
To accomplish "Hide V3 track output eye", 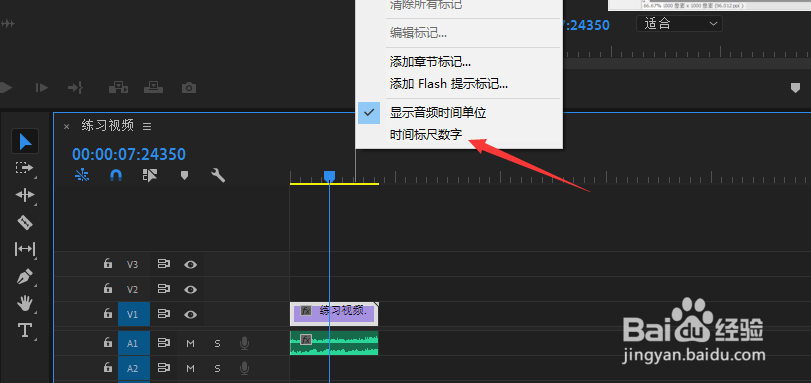I will click(191, 264).
